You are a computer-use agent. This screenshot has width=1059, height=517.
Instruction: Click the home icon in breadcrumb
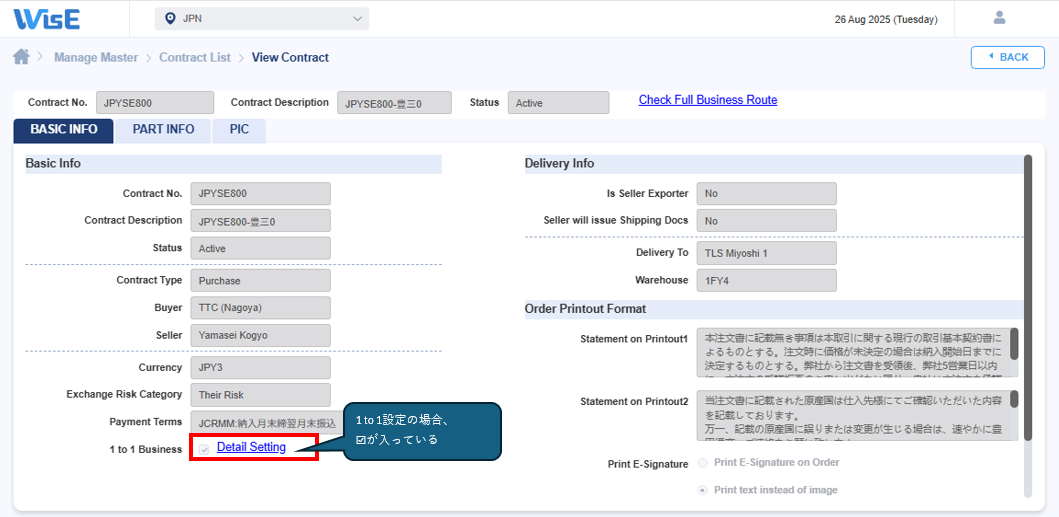click(21, 57)
